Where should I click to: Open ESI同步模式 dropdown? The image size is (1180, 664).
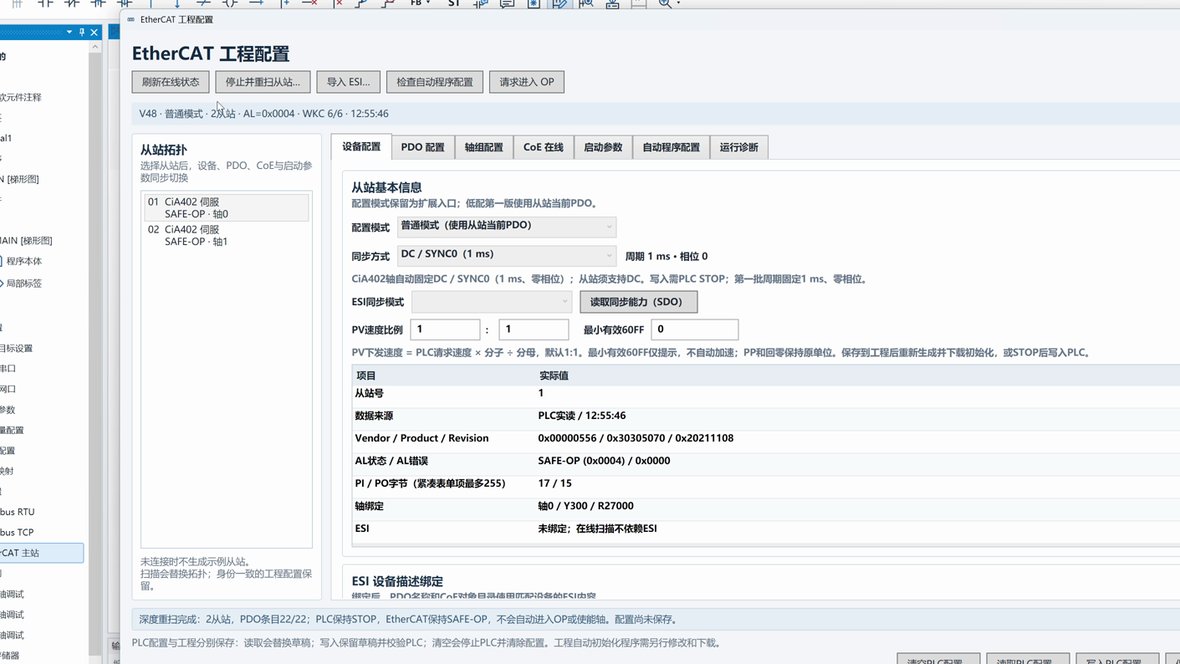(x=492, y=302)
